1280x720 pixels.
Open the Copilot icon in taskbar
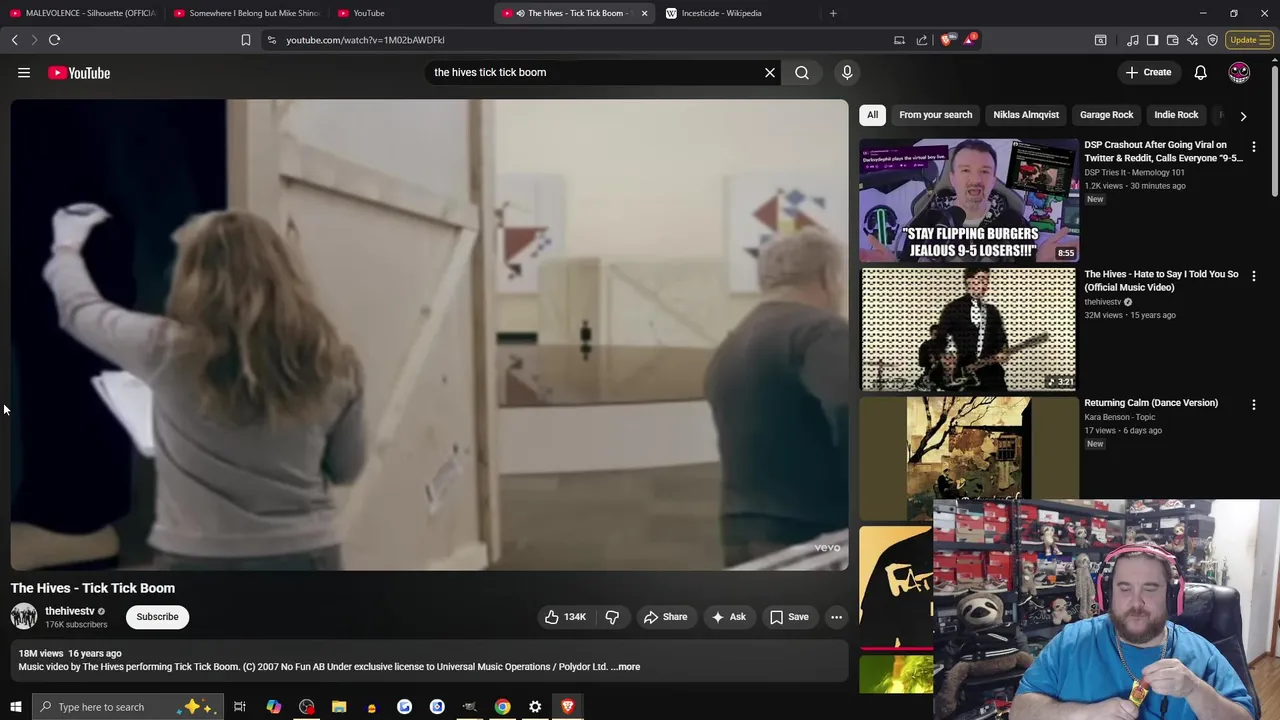pyautogui.click(x=274, y=707)
